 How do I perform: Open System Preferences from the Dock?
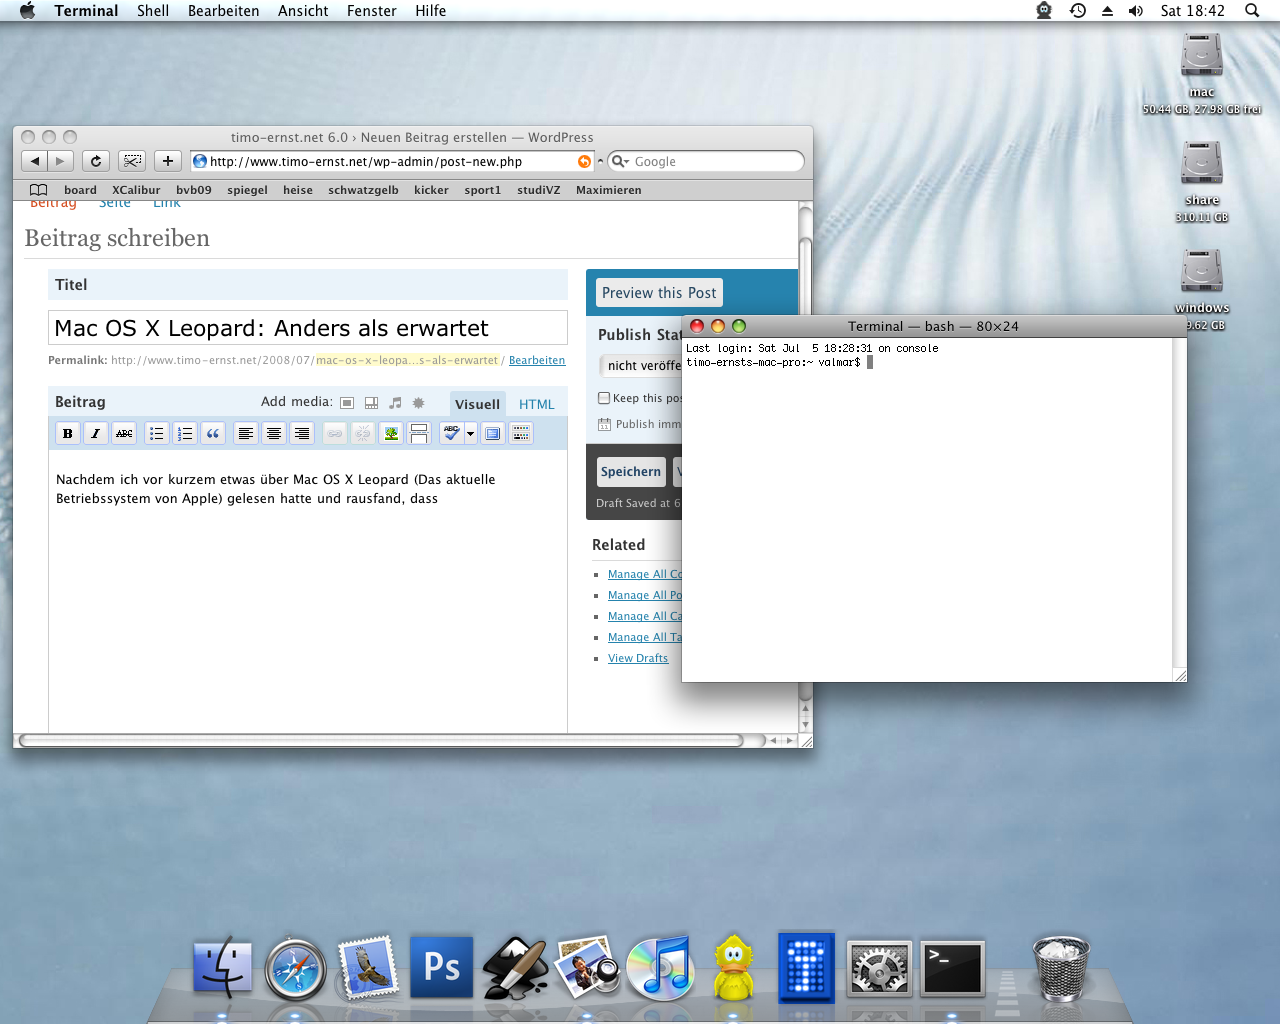(x=879, y=968)
